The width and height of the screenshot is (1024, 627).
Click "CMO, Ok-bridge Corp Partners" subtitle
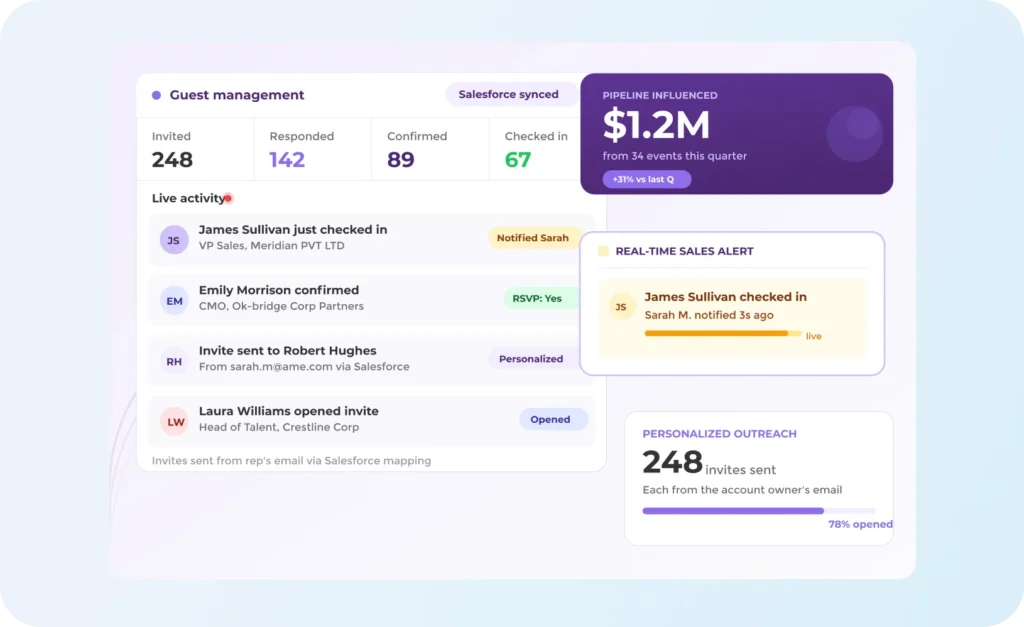point(281,306)
